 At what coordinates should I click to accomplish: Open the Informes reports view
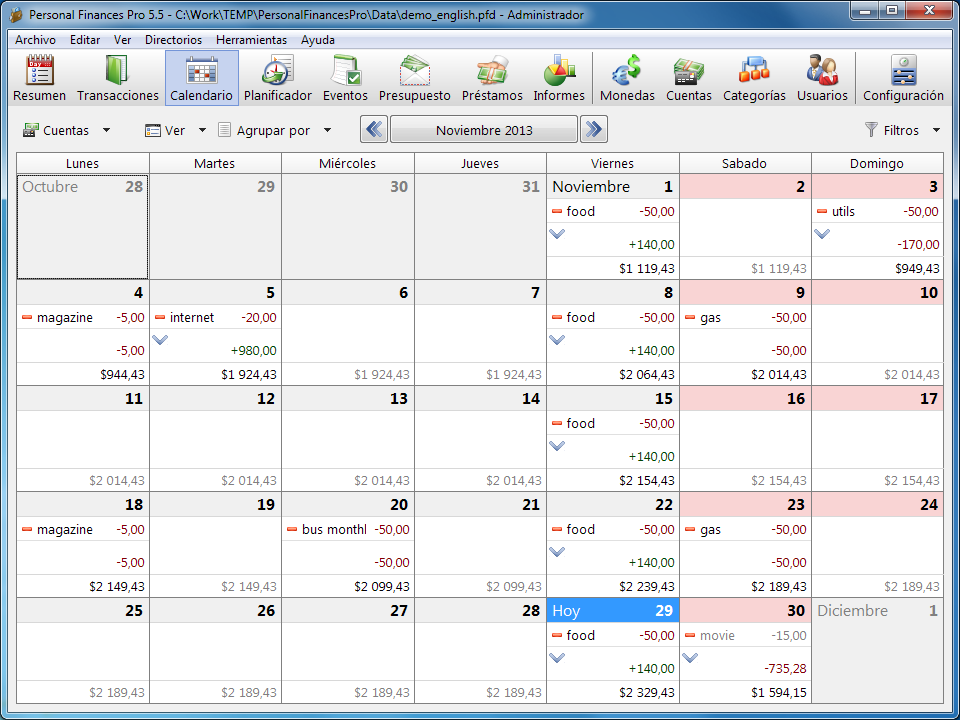tap(559, 78)
